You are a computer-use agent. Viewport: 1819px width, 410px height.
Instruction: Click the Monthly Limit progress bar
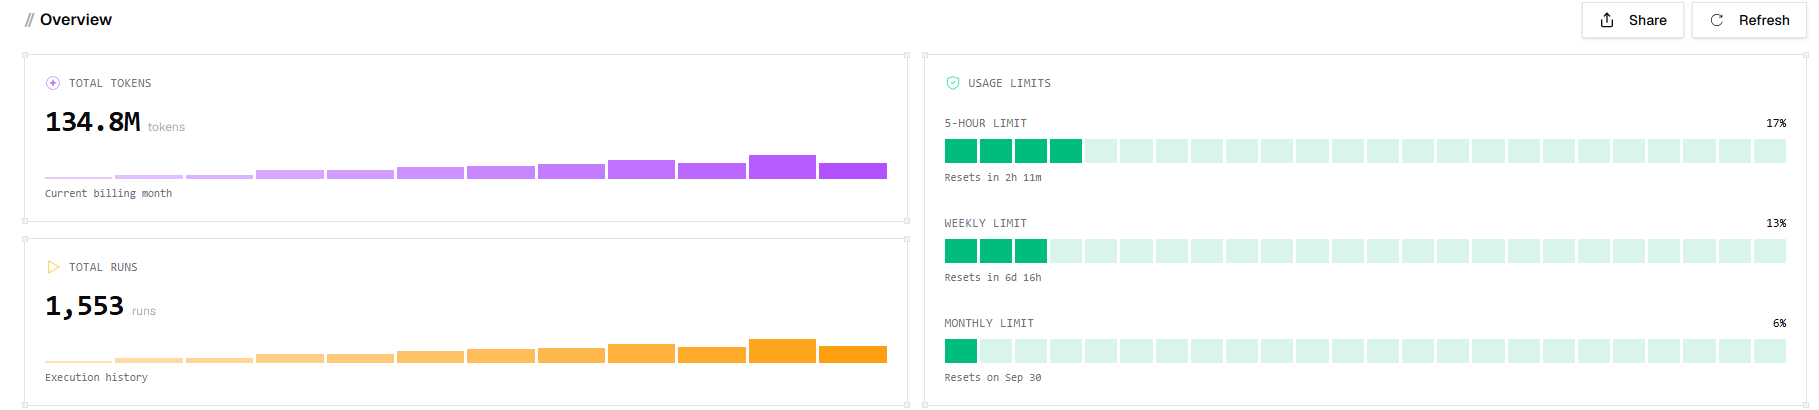(1365, 351)
